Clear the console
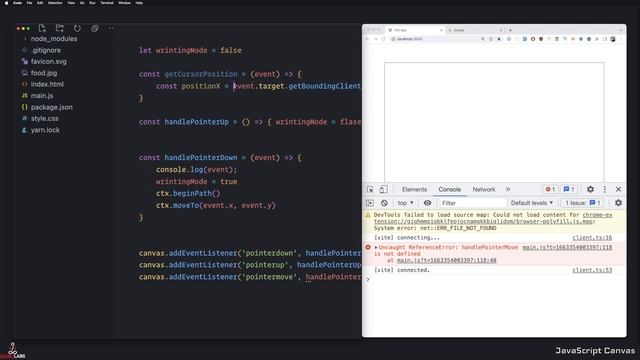The height and width of the screenshot is (360, 640). (384, 203)
